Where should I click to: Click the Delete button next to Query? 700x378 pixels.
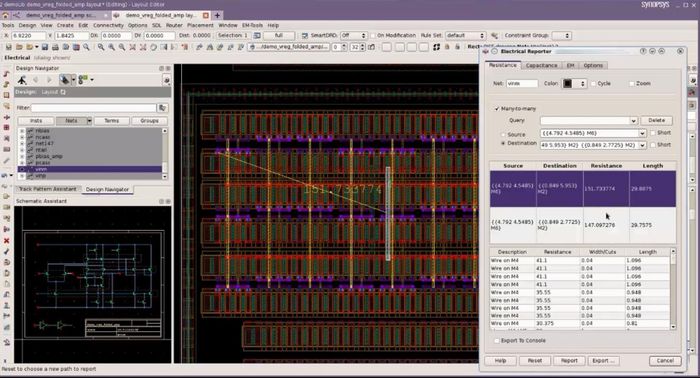[x=656, y=120]
